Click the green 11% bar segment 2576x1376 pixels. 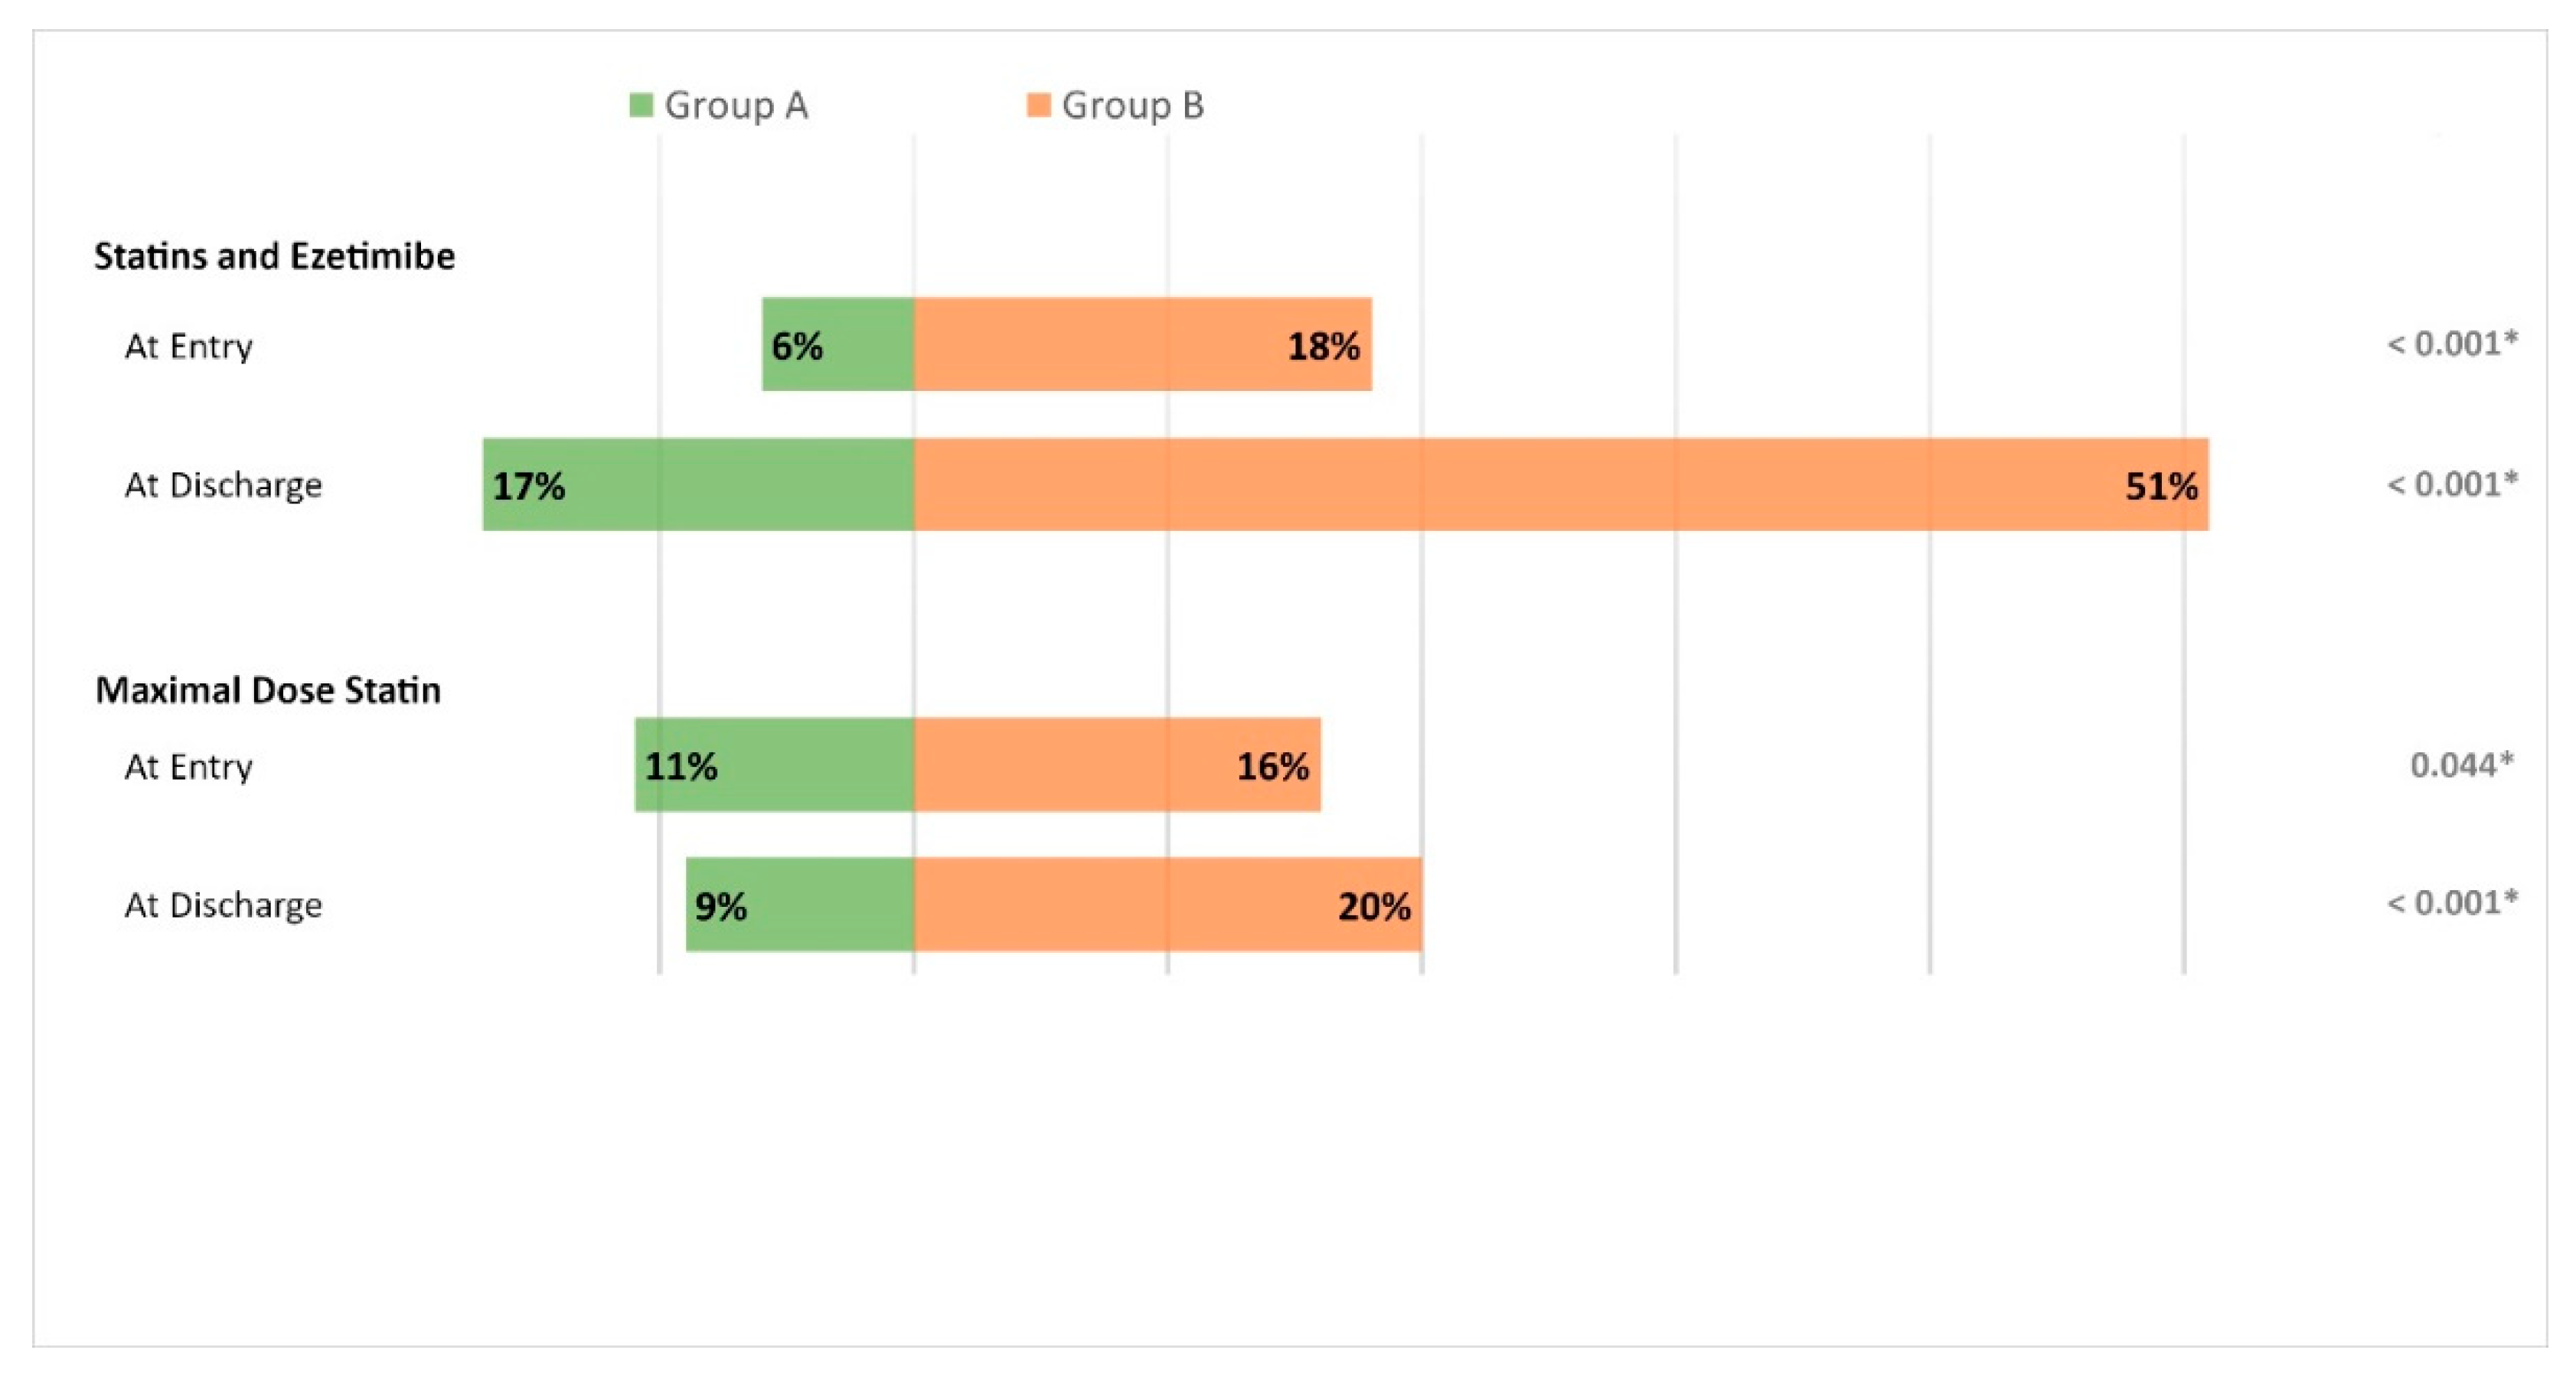[x=774, y=764]
